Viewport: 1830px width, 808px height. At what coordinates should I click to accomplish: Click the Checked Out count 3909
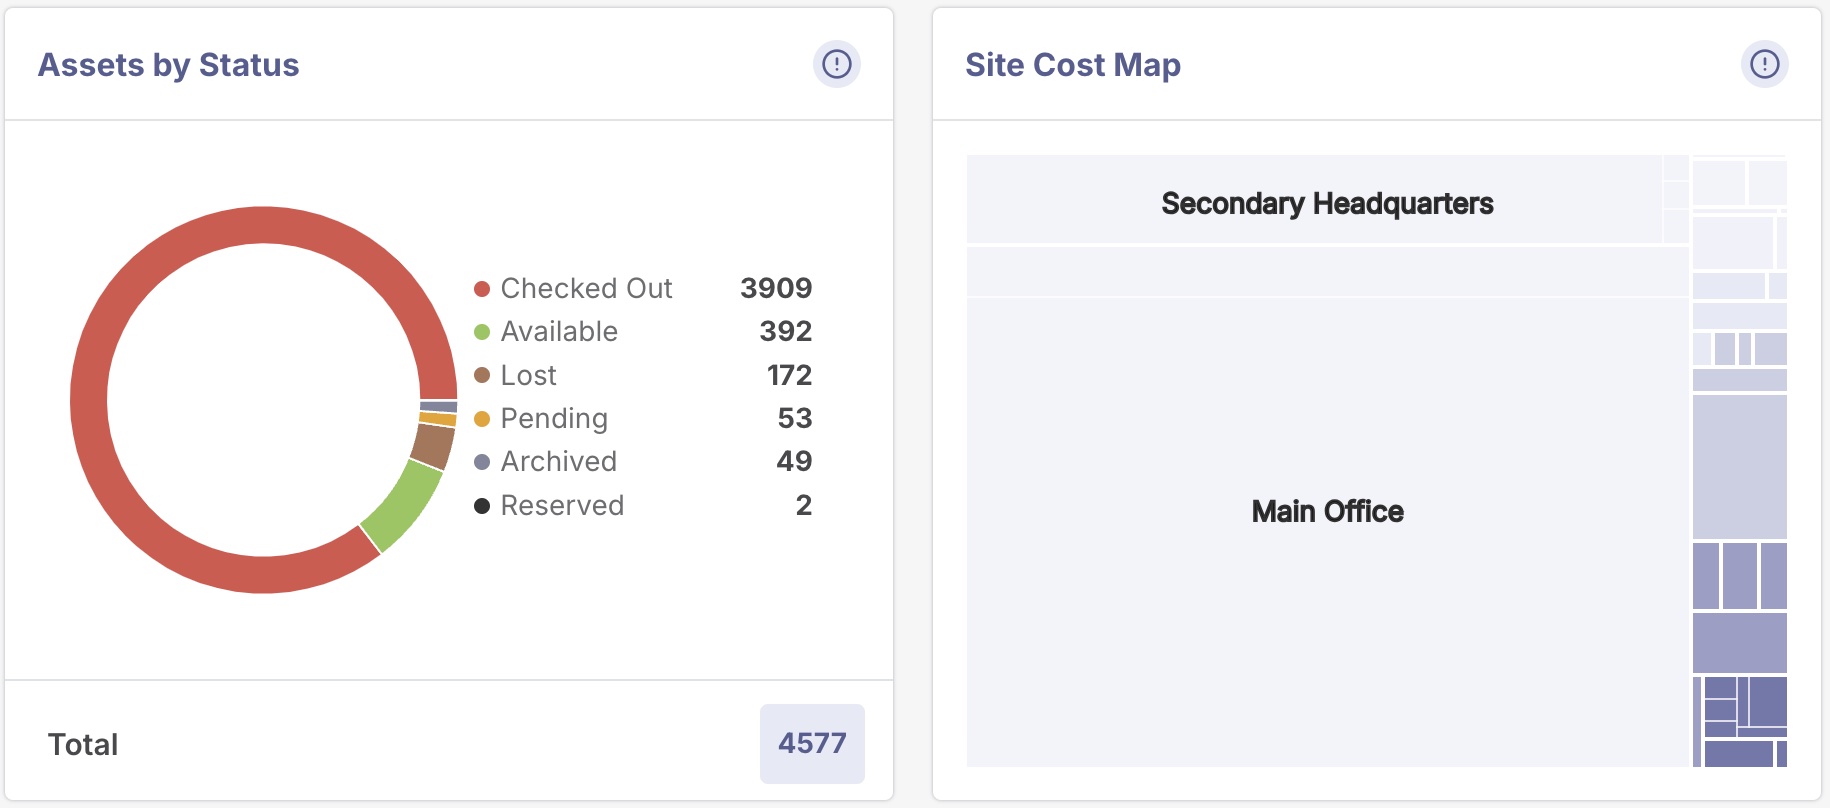pyautogui.click(x=776, y=289)
